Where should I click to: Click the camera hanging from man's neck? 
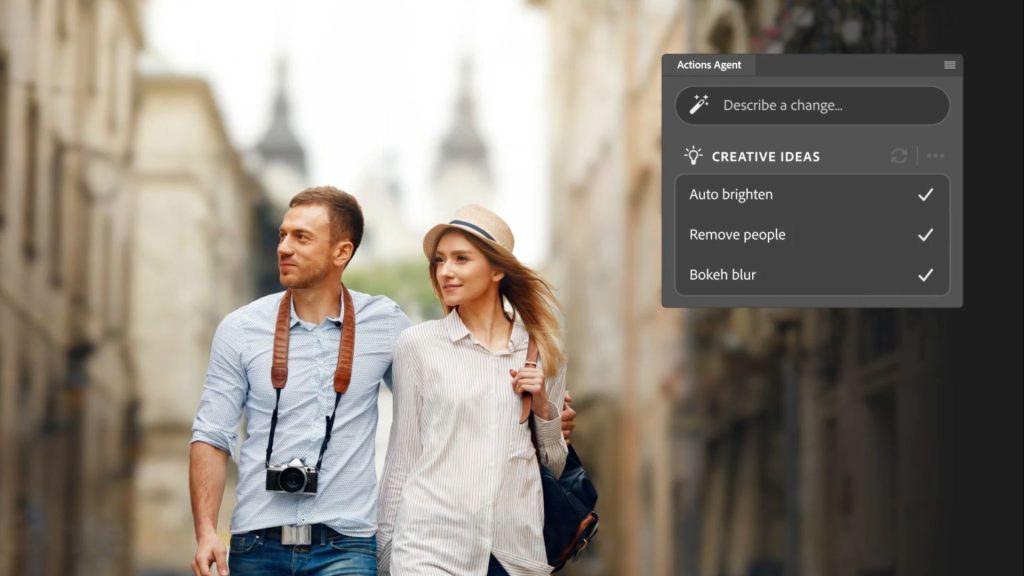tap(291, 477)
